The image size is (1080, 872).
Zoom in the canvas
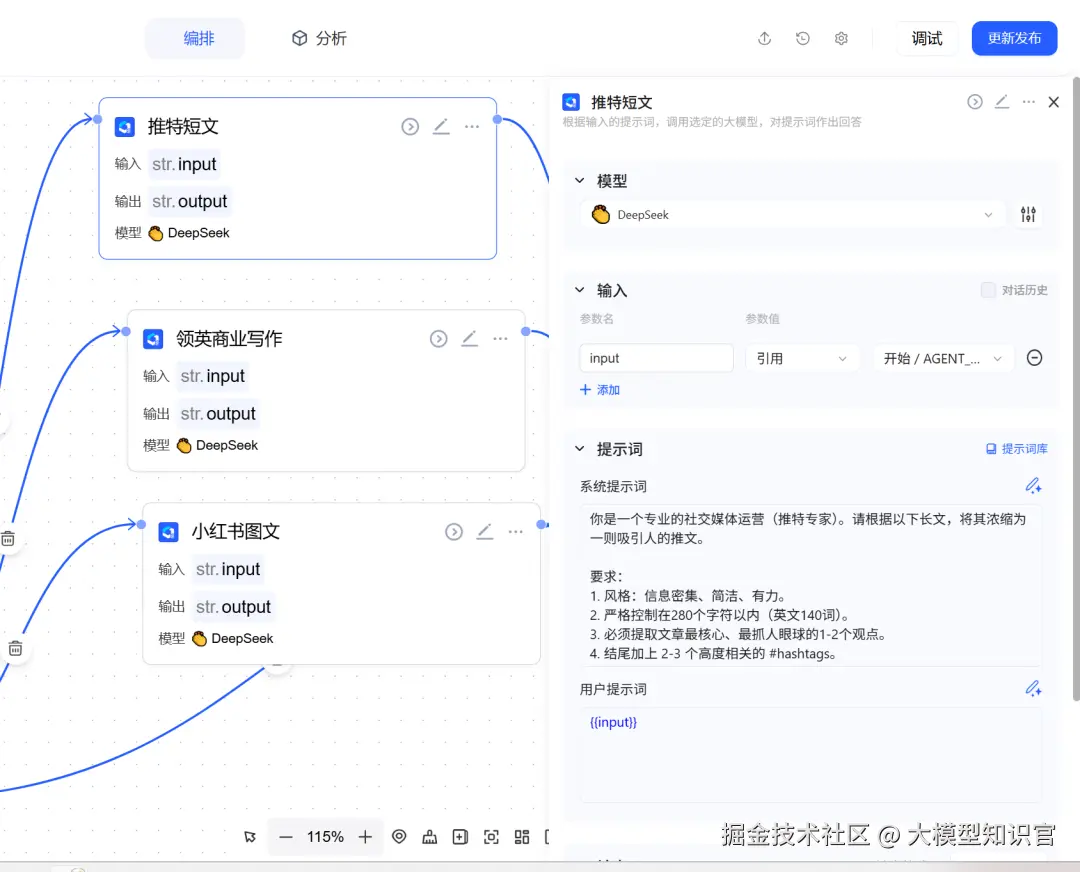366,837
